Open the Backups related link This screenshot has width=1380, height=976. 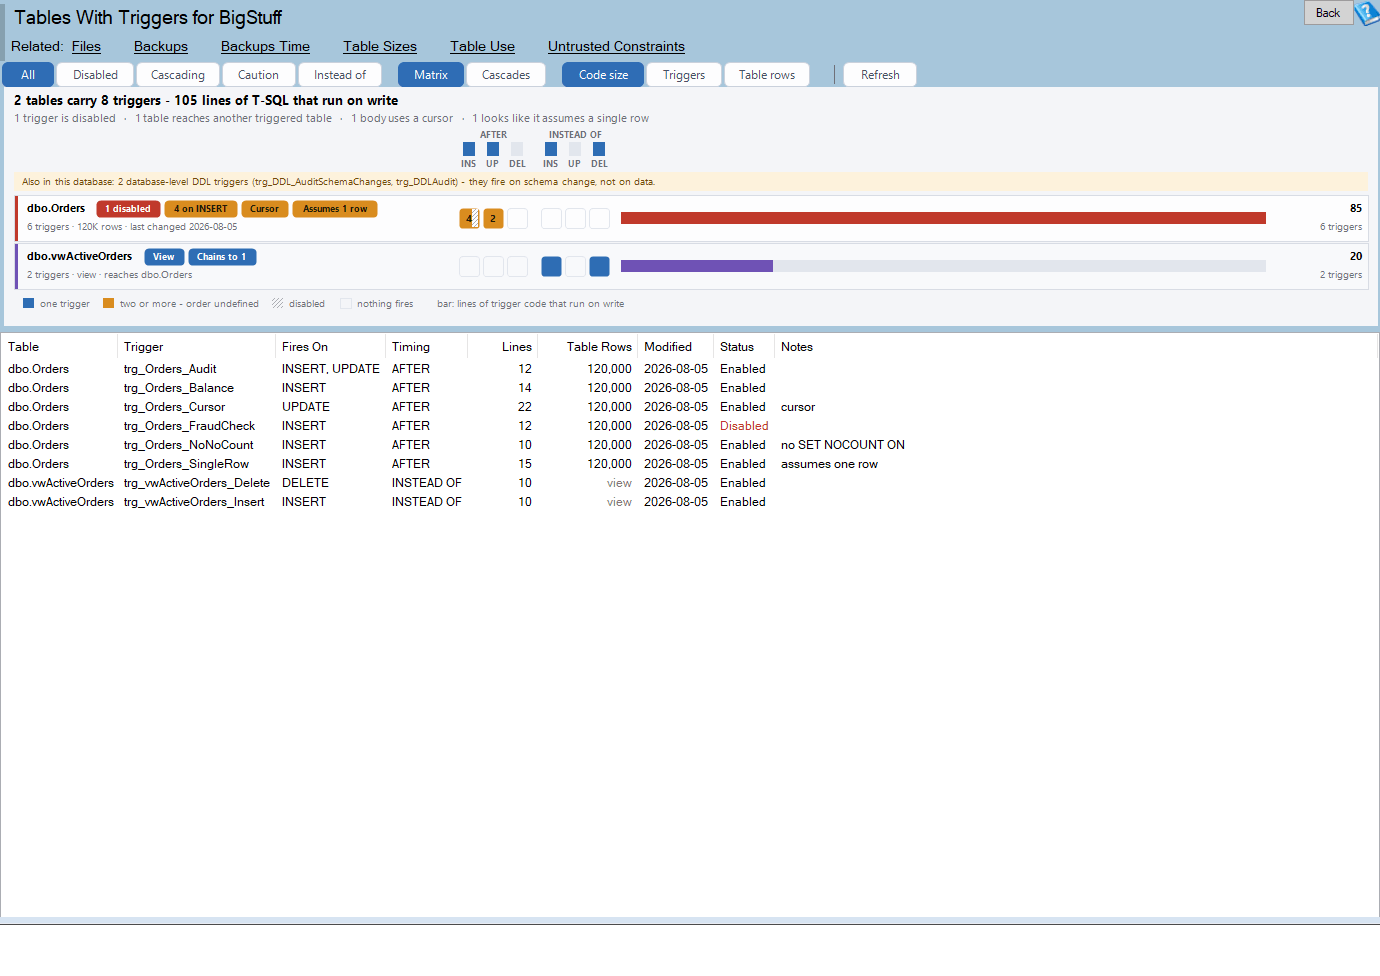tap(161, 47)
